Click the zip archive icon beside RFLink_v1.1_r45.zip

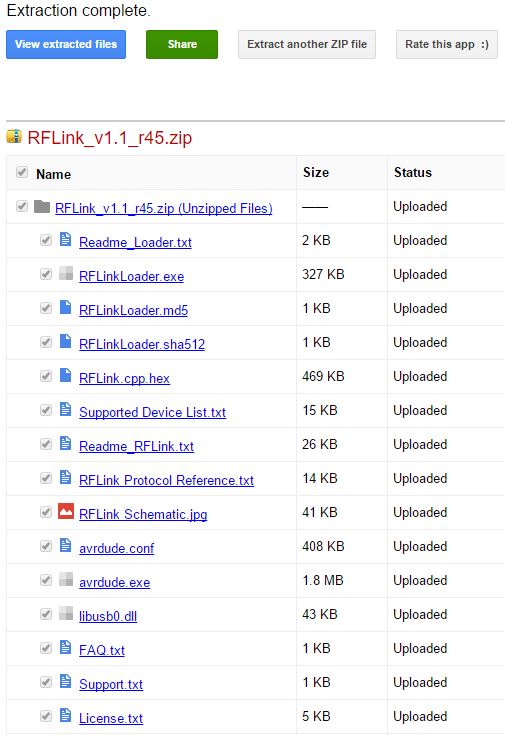tap(14, 136)
